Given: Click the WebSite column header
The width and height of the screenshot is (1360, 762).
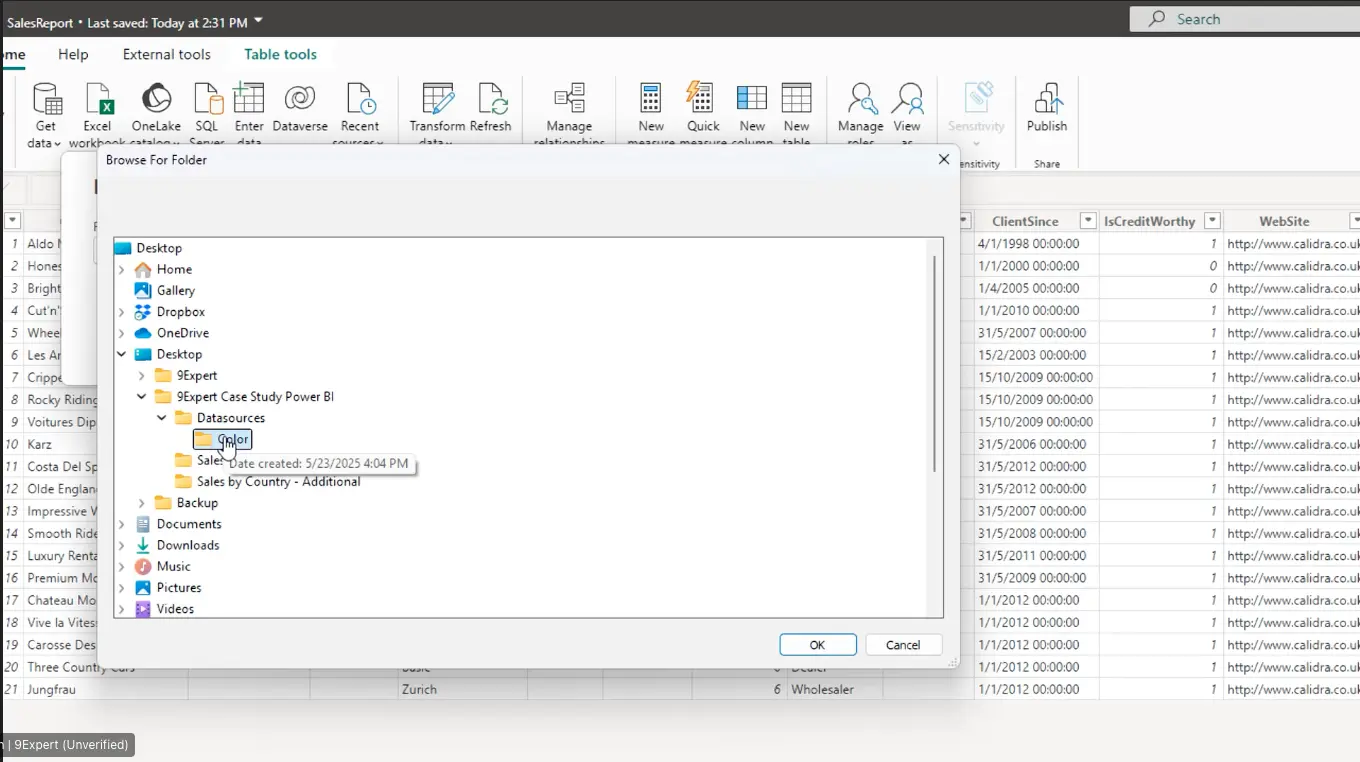Looking at the screenshot, I should pyautogui.click(x=1284, y=221).
